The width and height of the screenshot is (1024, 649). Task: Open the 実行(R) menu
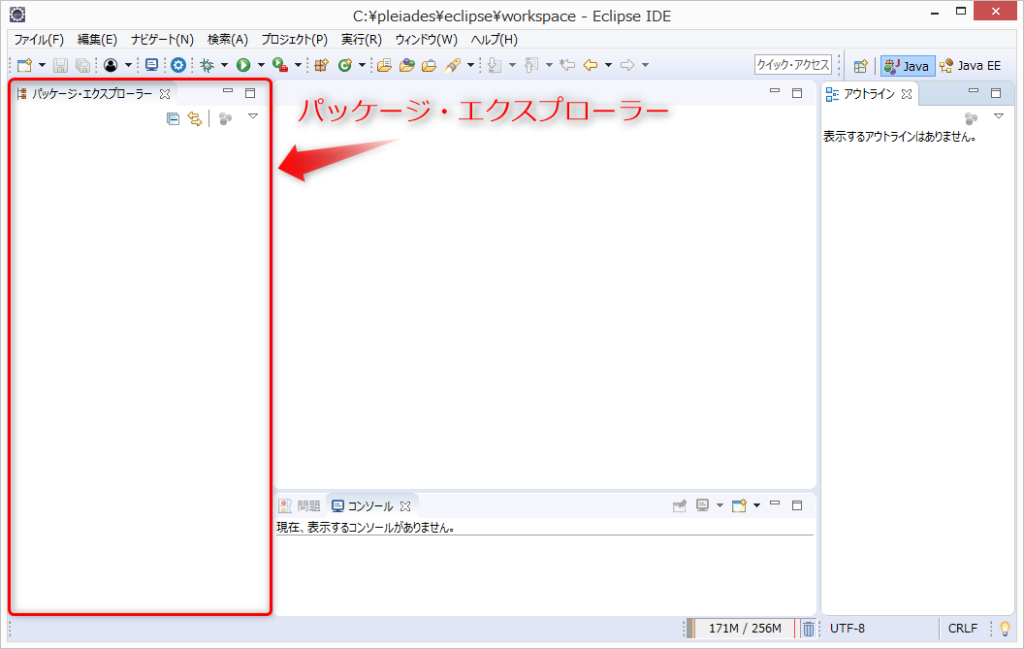pyautogui.click(x=361, y=39)
